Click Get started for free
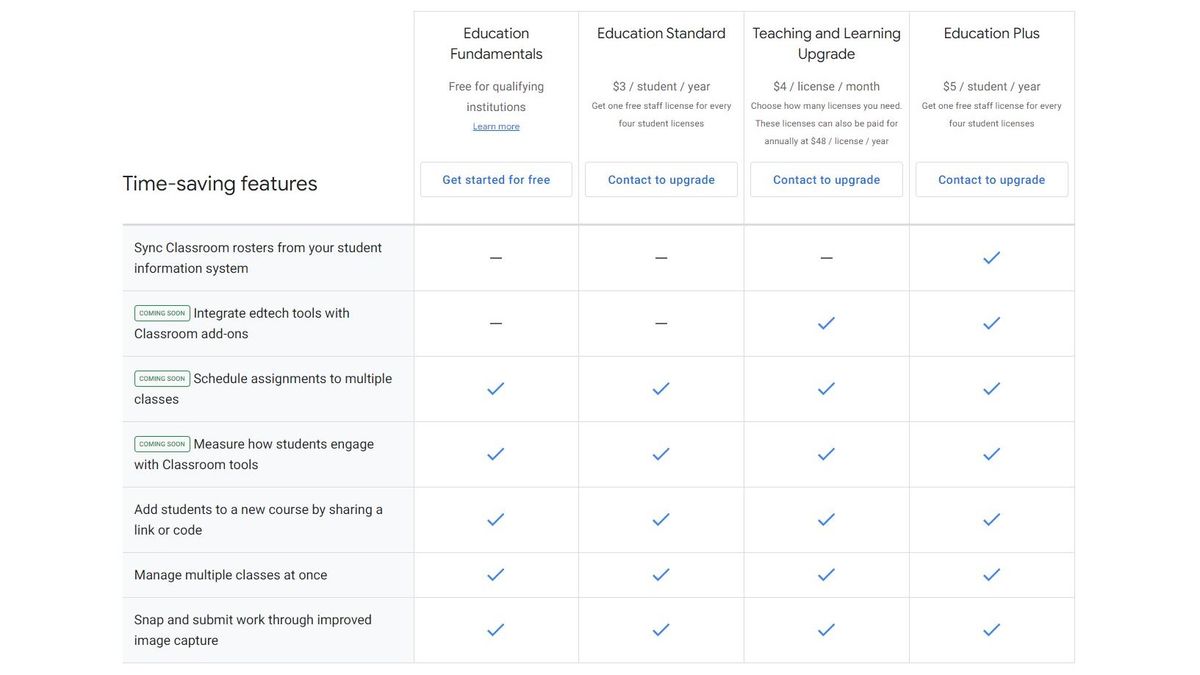The image size is (1200, 675). coord(496,177)
